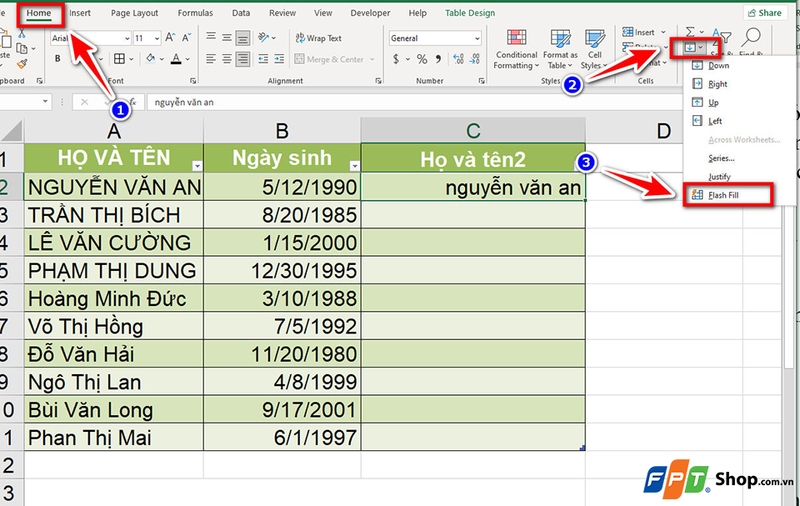Toggle the Align Right button
Image resolution: width=800 pixels, height=506 pixels.
point(243,59)
